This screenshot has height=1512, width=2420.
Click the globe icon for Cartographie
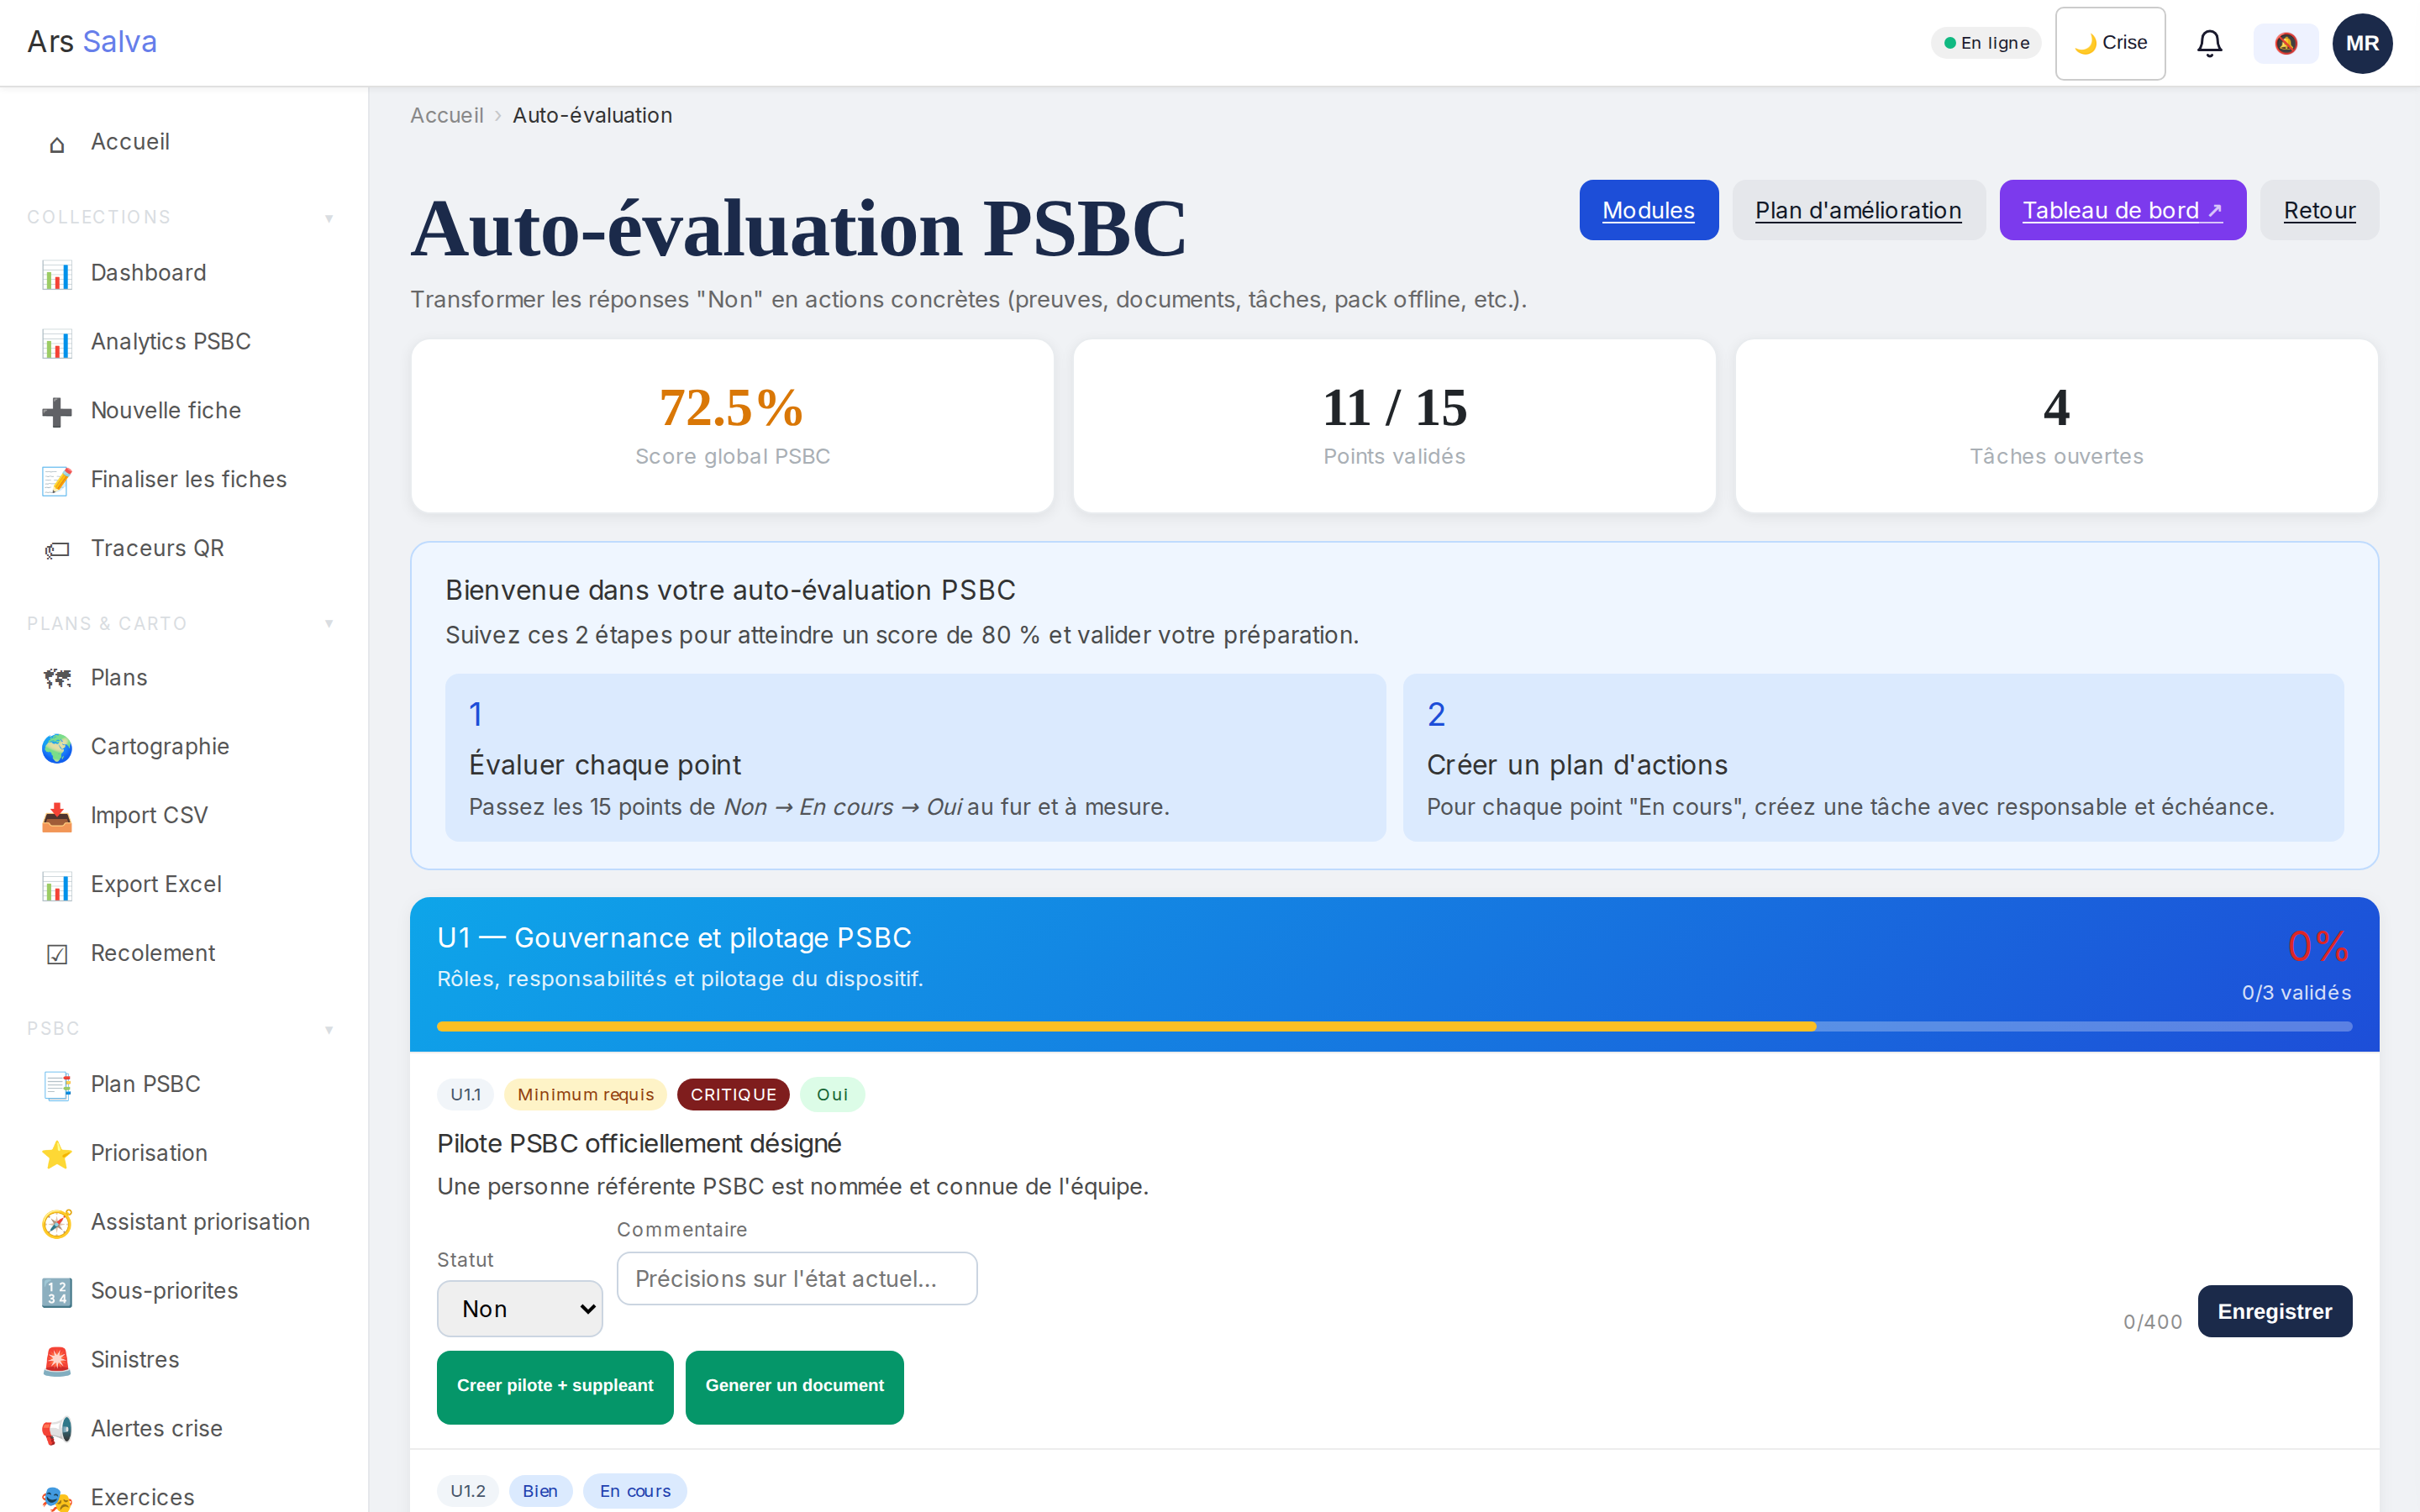tap(57, 748)
